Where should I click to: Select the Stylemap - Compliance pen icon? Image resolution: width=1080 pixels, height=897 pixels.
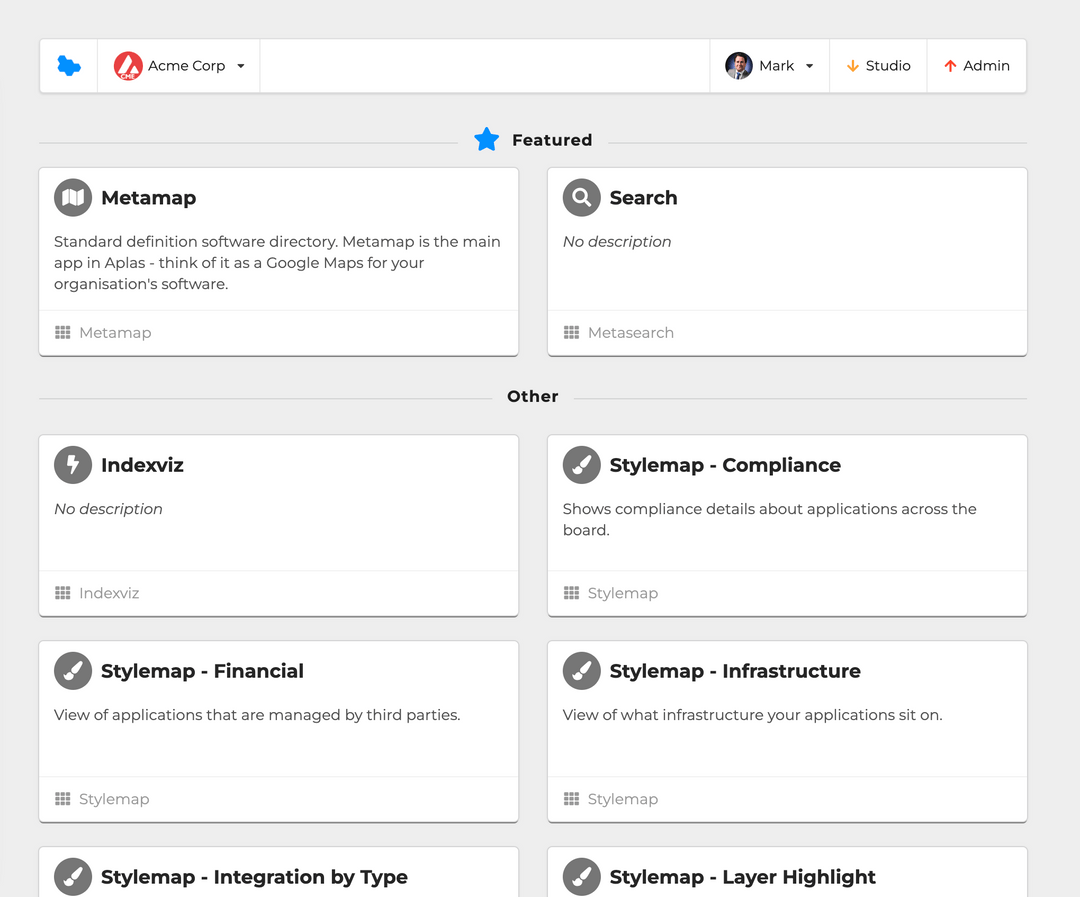[x=581, y=464]
